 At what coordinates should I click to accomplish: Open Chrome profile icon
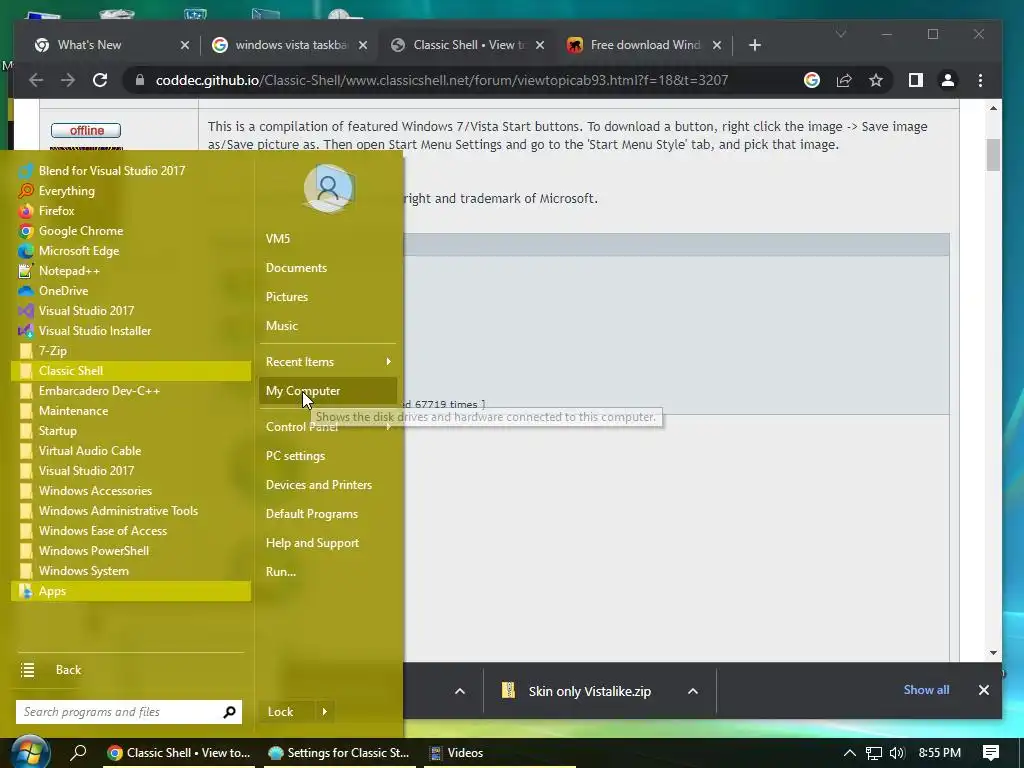948,80
